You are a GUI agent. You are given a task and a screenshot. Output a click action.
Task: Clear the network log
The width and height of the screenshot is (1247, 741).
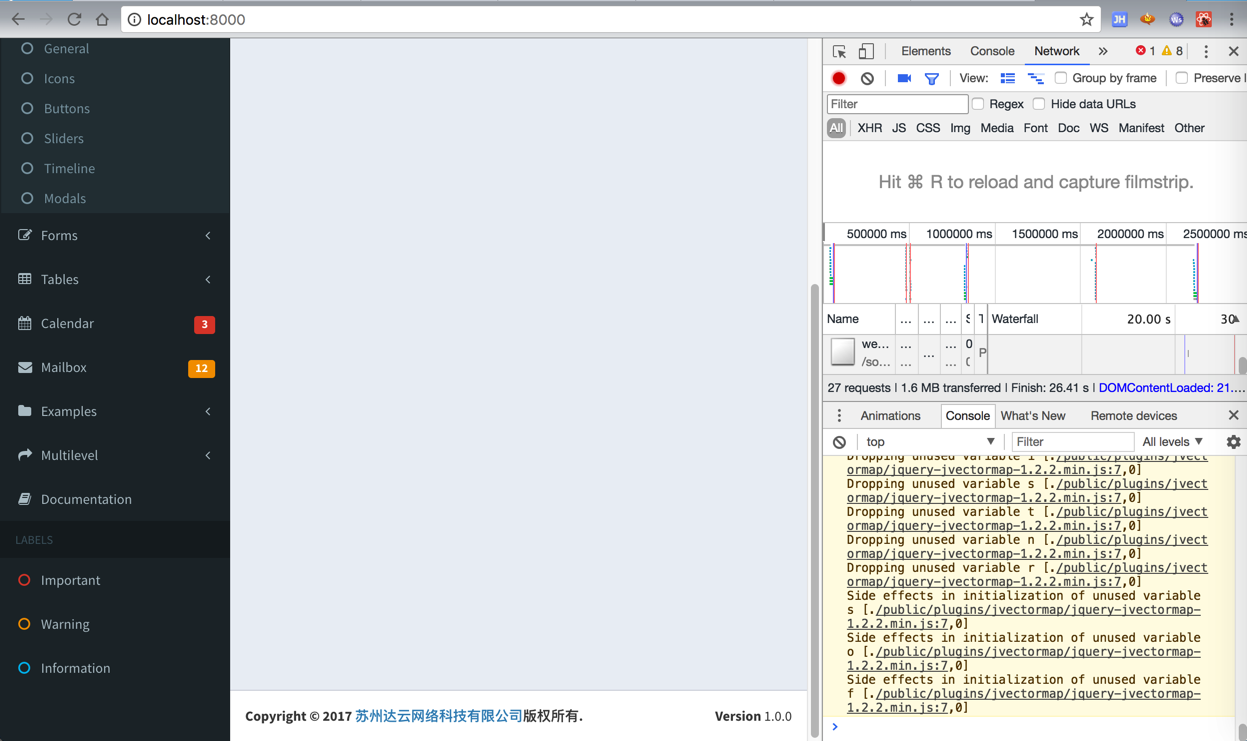pos(867,78)
